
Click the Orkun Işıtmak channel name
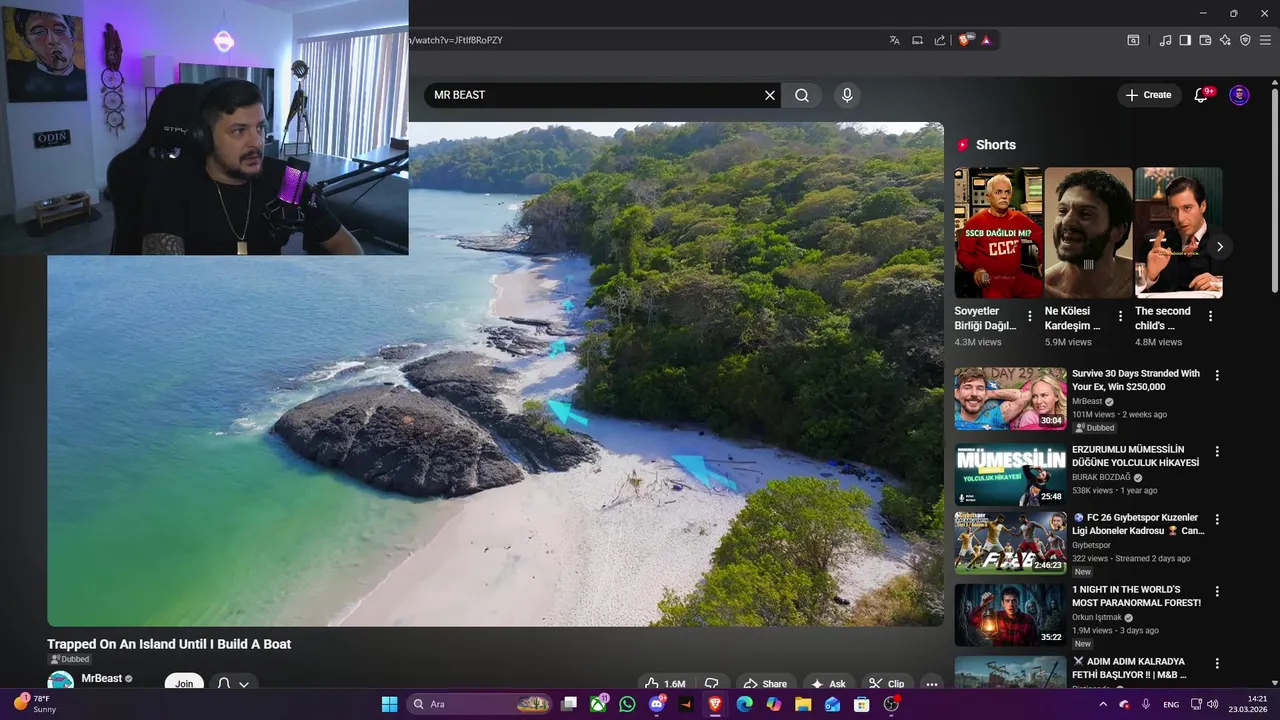(1096, 617)
